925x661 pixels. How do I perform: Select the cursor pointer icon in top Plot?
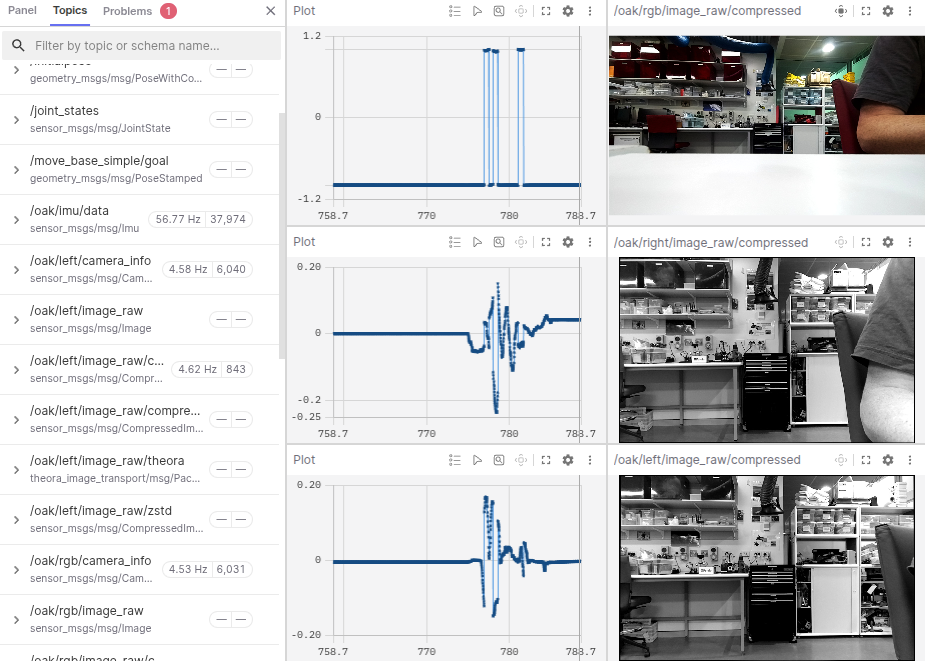[x=477, y=11]
